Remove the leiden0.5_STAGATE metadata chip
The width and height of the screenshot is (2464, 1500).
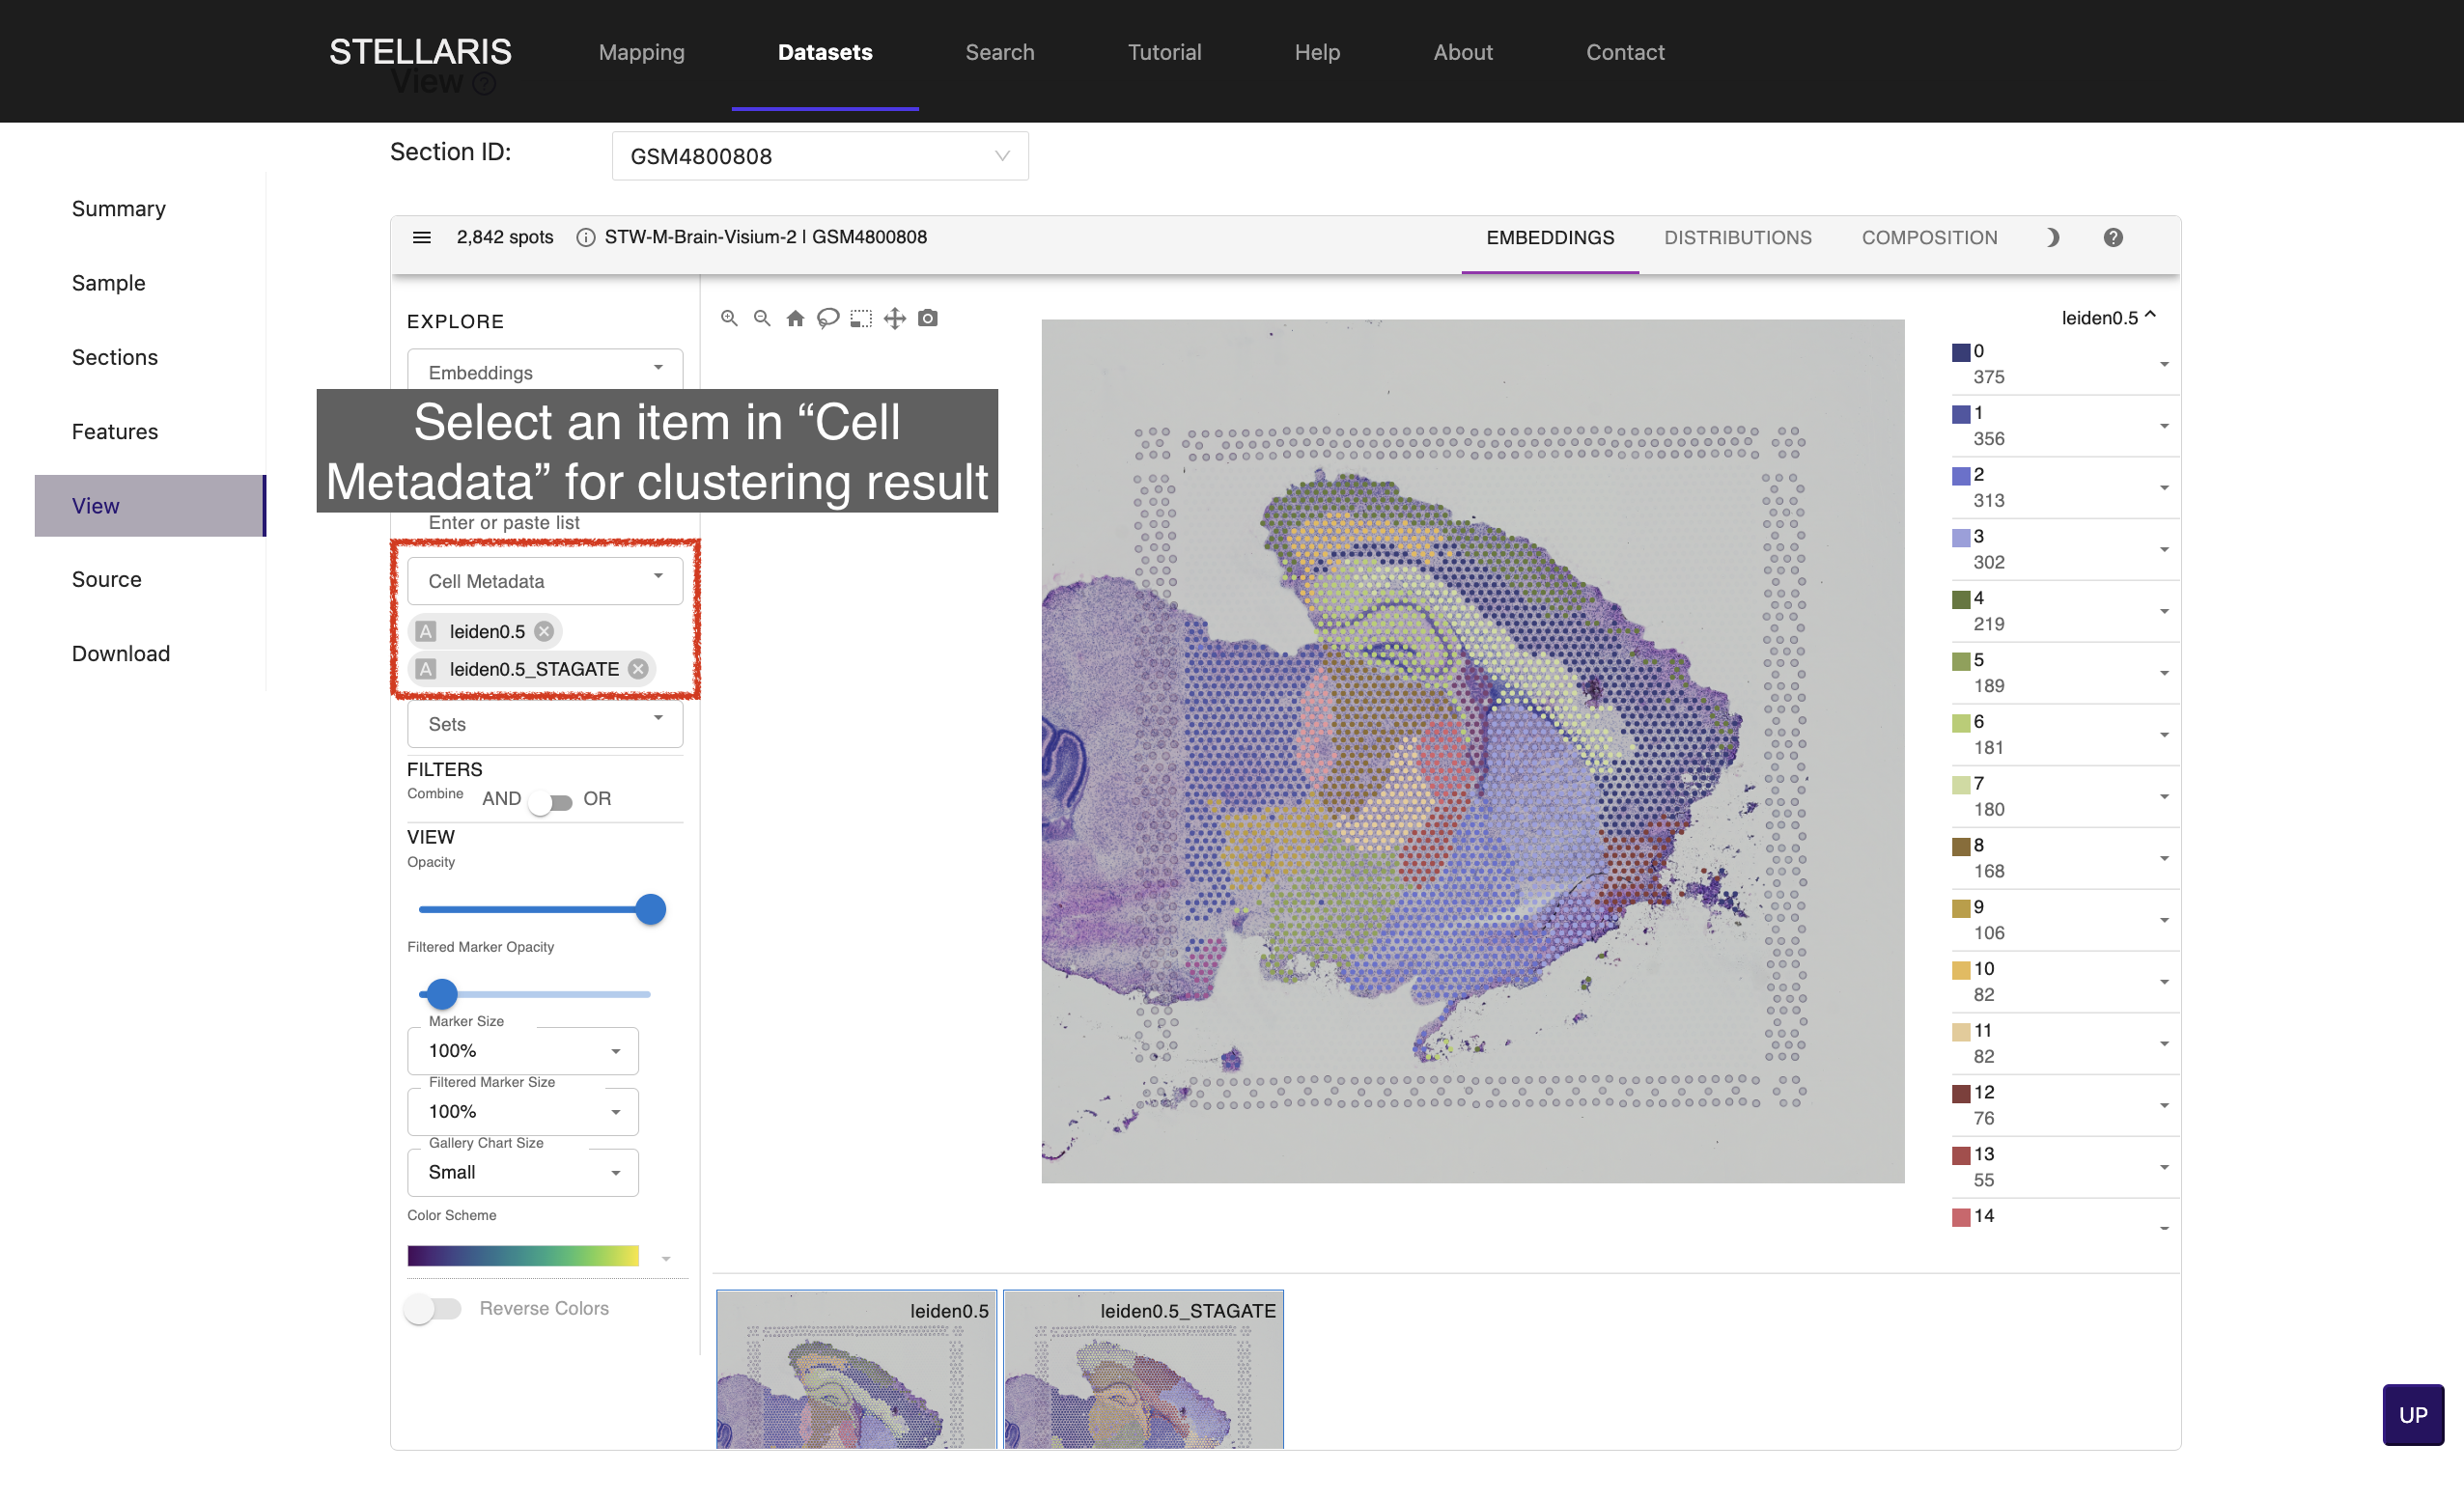(638, 669)
